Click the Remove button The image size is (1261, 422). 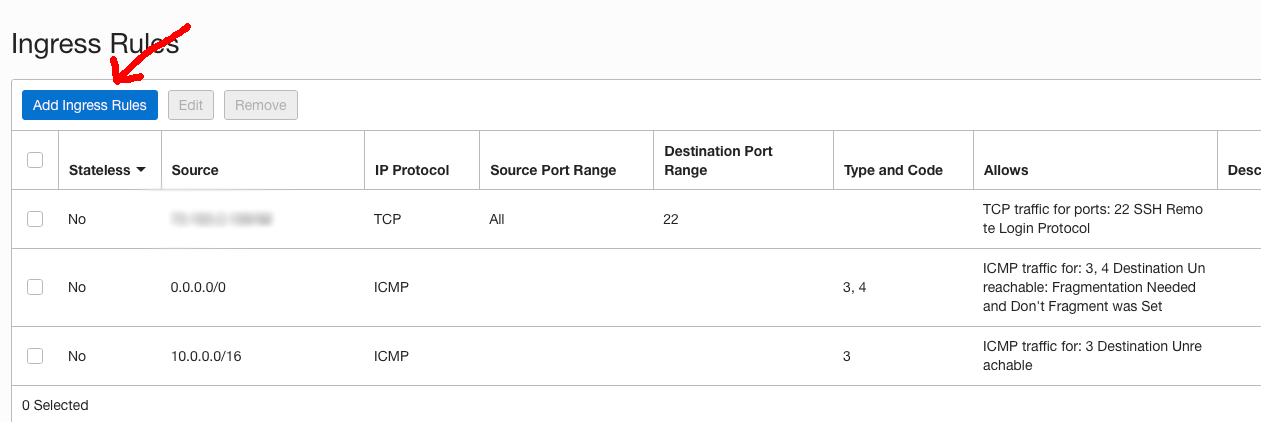(x=261, y=105)
